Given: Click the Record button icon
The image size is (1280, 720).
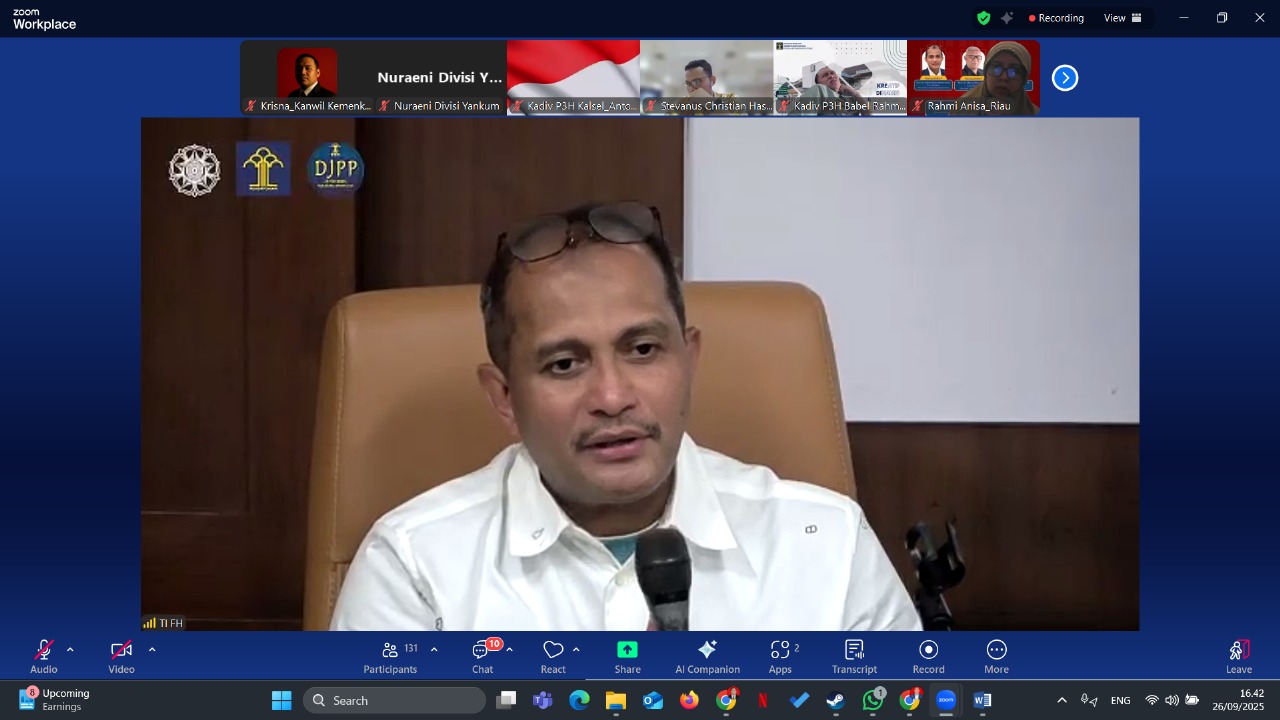Looking at the screenshot, I should pos(928,650).
